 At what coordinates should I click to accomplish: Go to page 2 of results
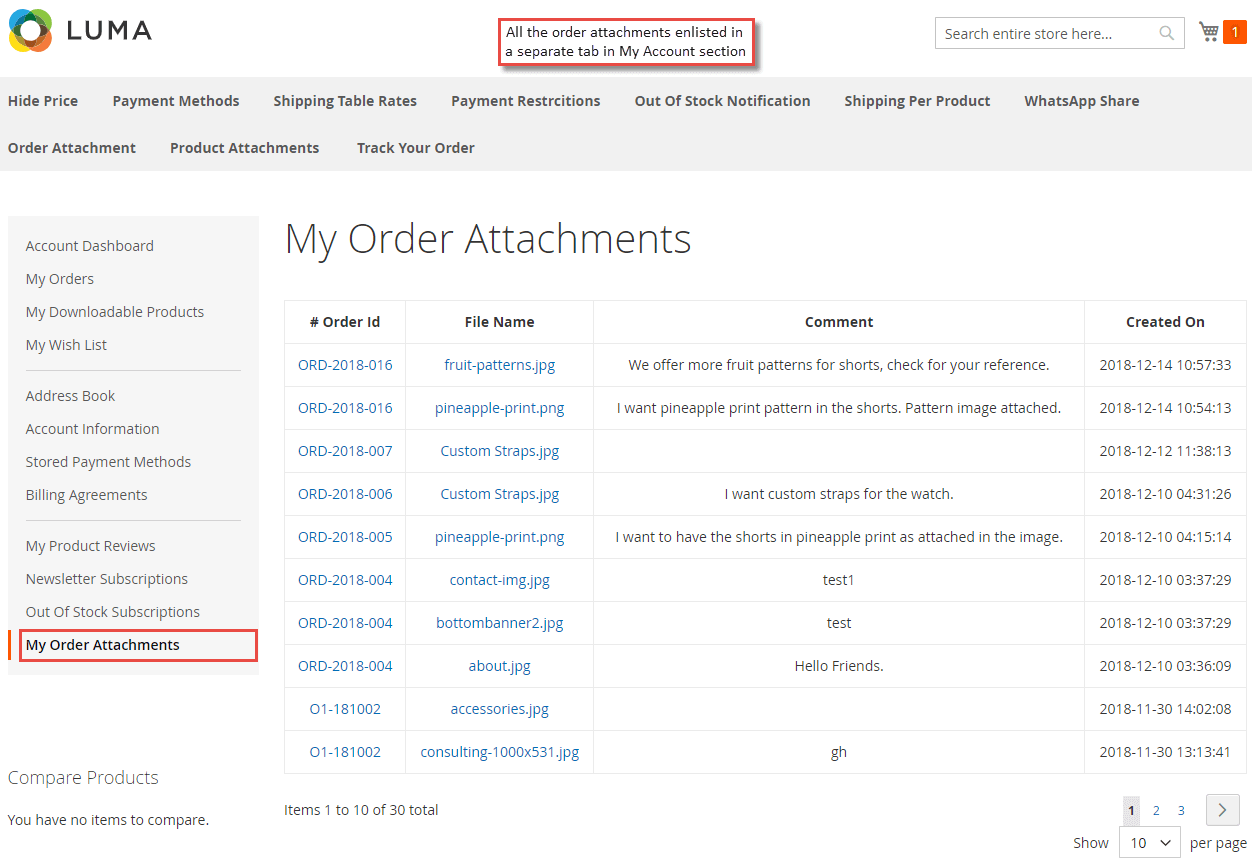coord(1156,811)
